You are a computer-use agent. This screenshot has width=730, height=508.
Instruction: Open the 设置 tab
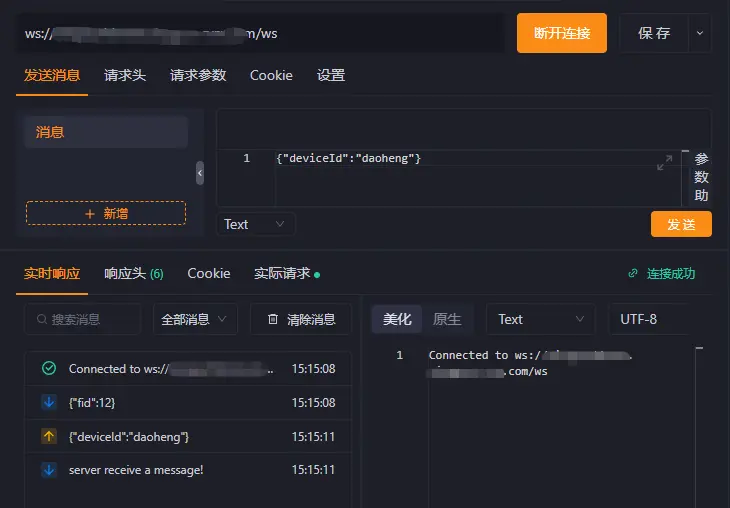pos(331,75)
